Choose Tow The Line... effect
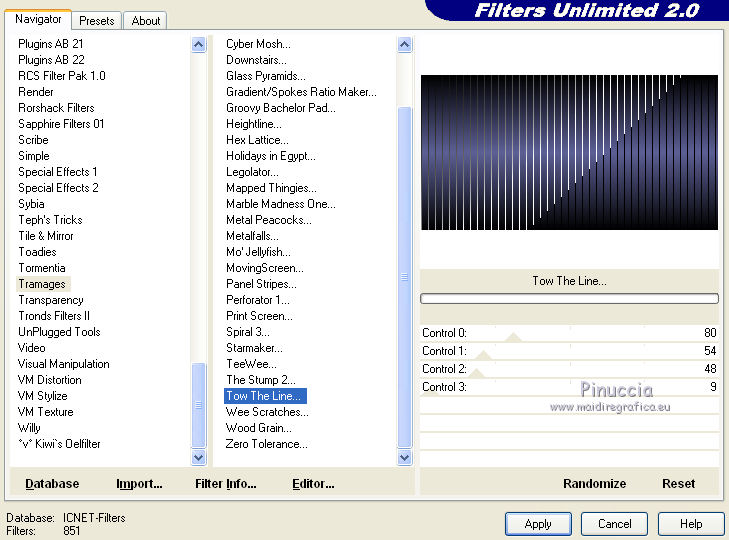The image size is (729, 540). tap(265, 396)
